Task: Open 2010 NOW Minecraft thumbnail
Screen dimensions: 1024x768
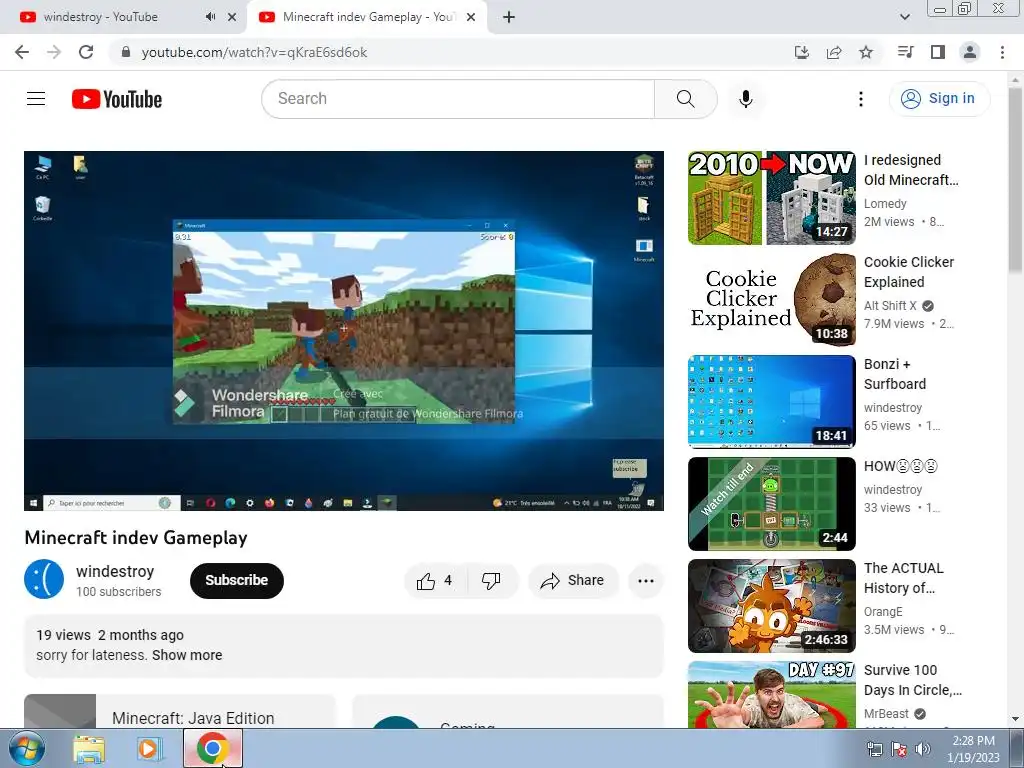Action: (771, 198)
